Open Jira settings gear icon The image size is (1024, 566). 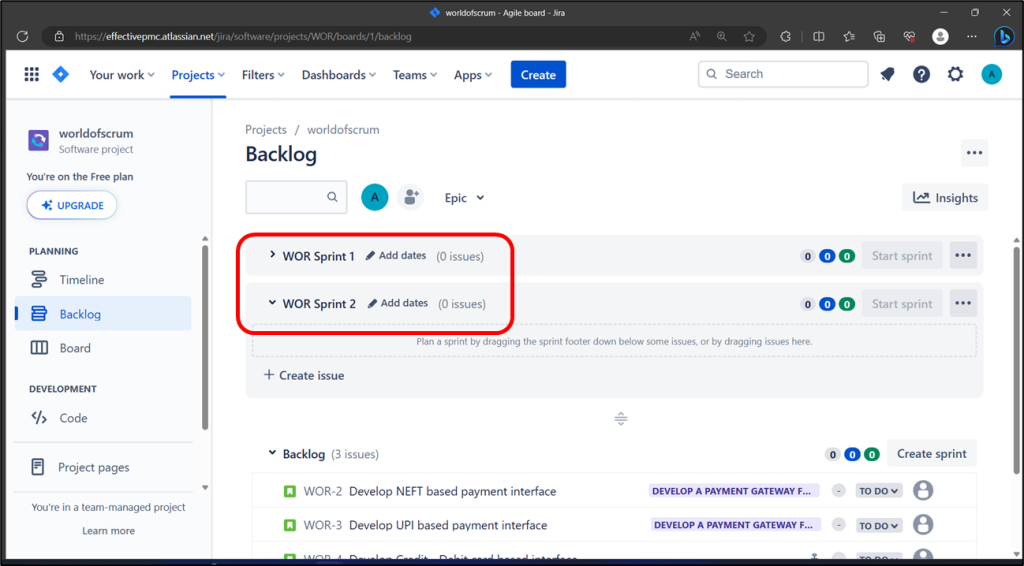click(x=955, y=74)
